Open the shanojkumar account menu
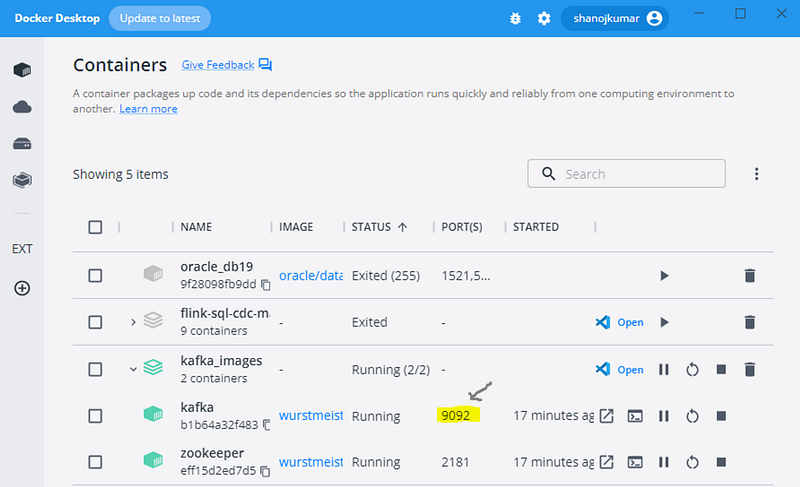The height and width of the screenshot is (487, 800). click(x=615, y=19)
